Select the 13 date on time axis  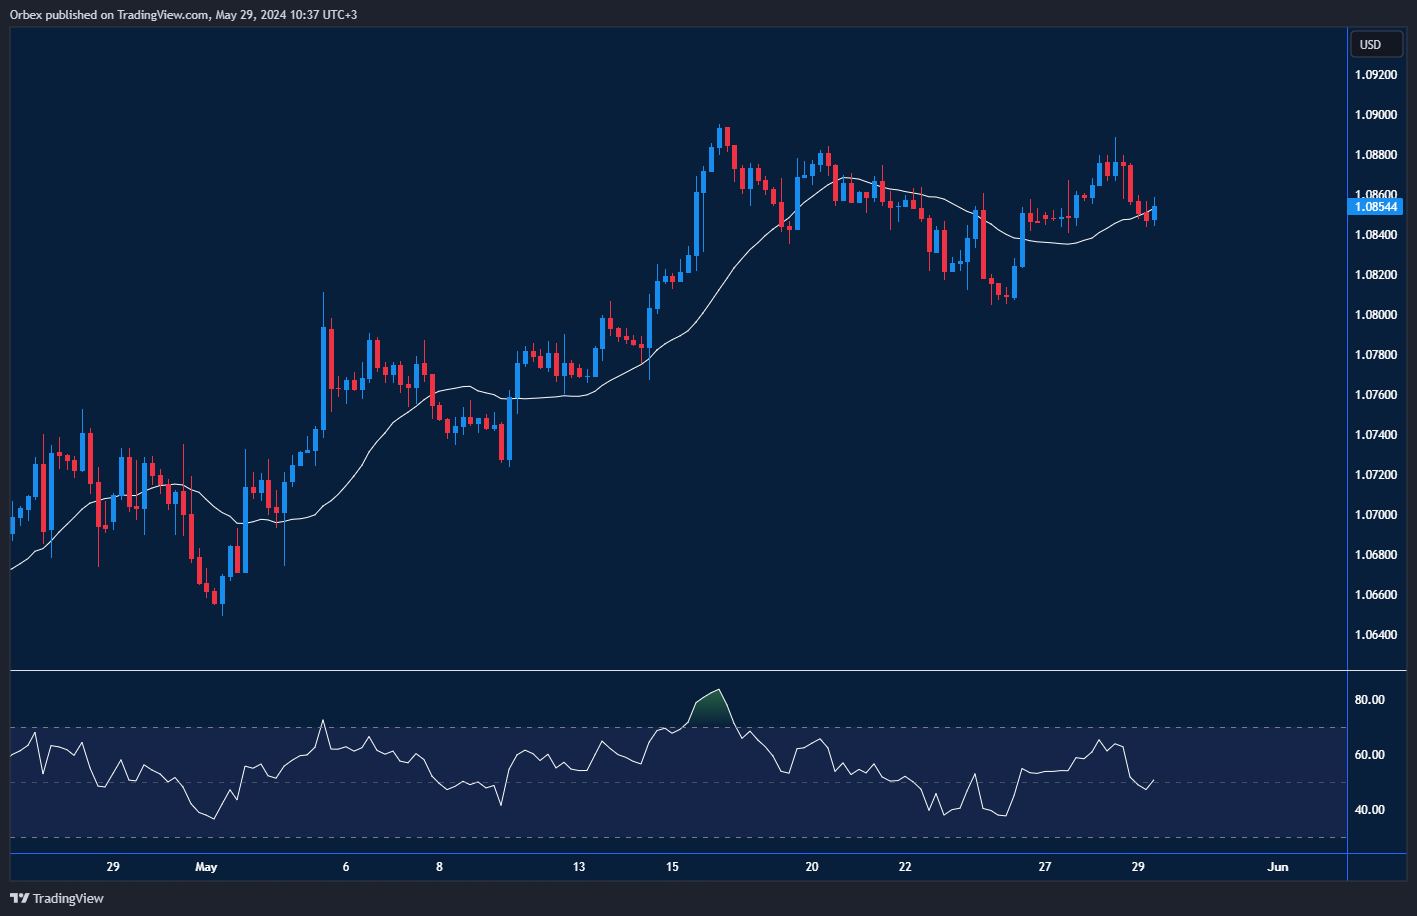tap(579, 867)
